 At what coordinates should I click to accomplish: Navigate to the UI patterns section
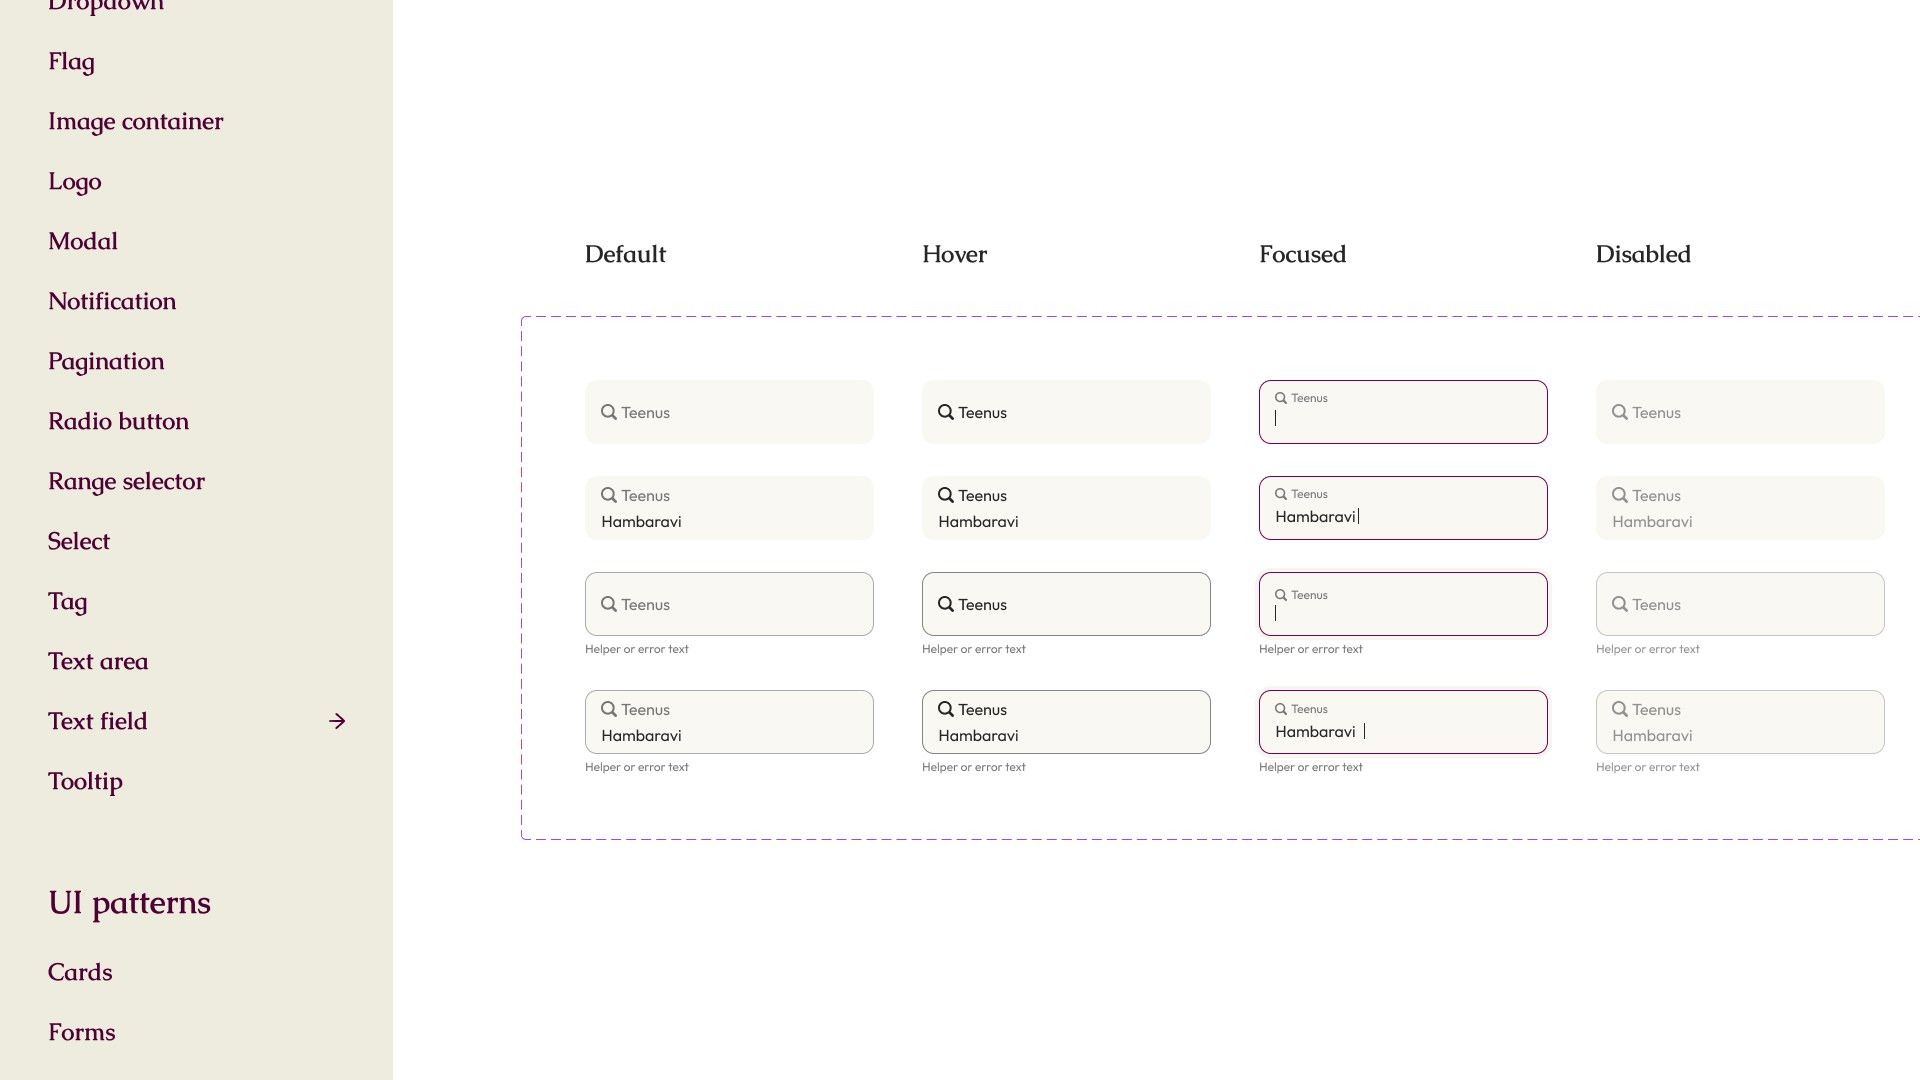pyautogui.click(x=129, y=902)
